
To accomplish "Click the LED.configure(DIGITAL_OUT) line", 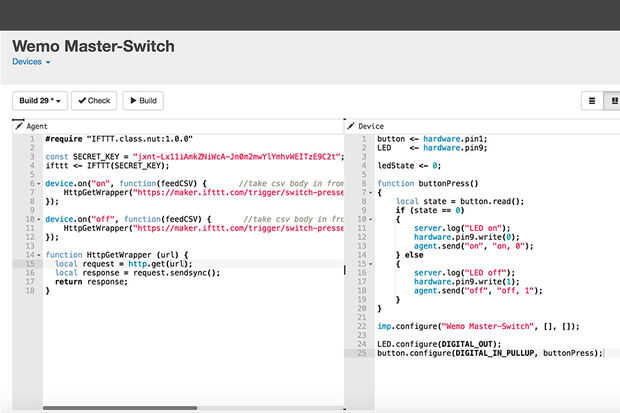I will pos(439,344).
